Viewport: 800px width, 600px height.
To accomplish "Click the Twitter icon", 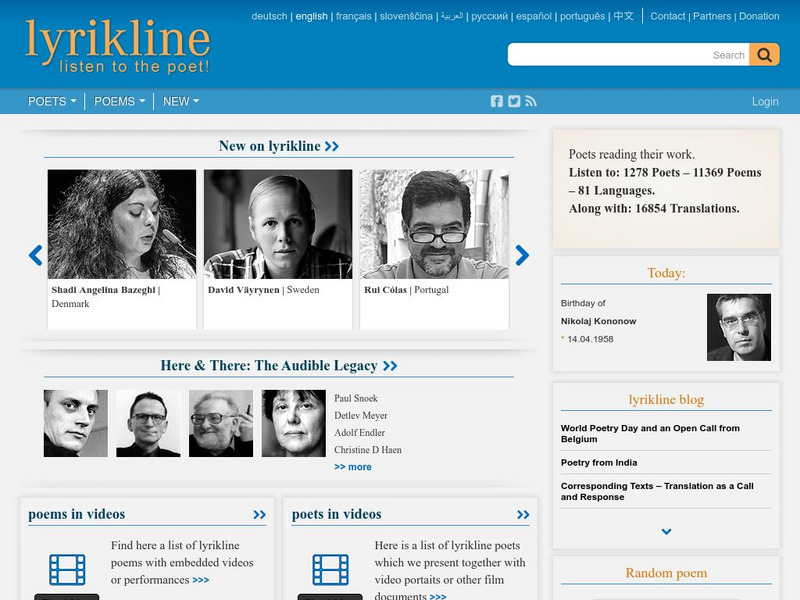I will [x=513, y=100].
